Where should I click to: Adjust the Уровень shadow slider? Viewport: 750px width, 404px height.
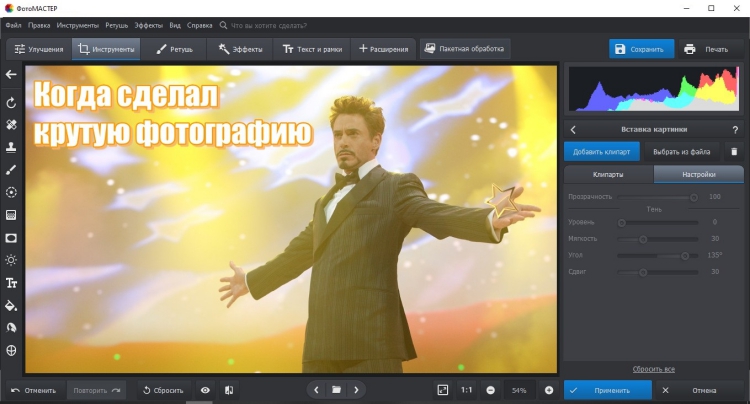click(x=658, y=222)
